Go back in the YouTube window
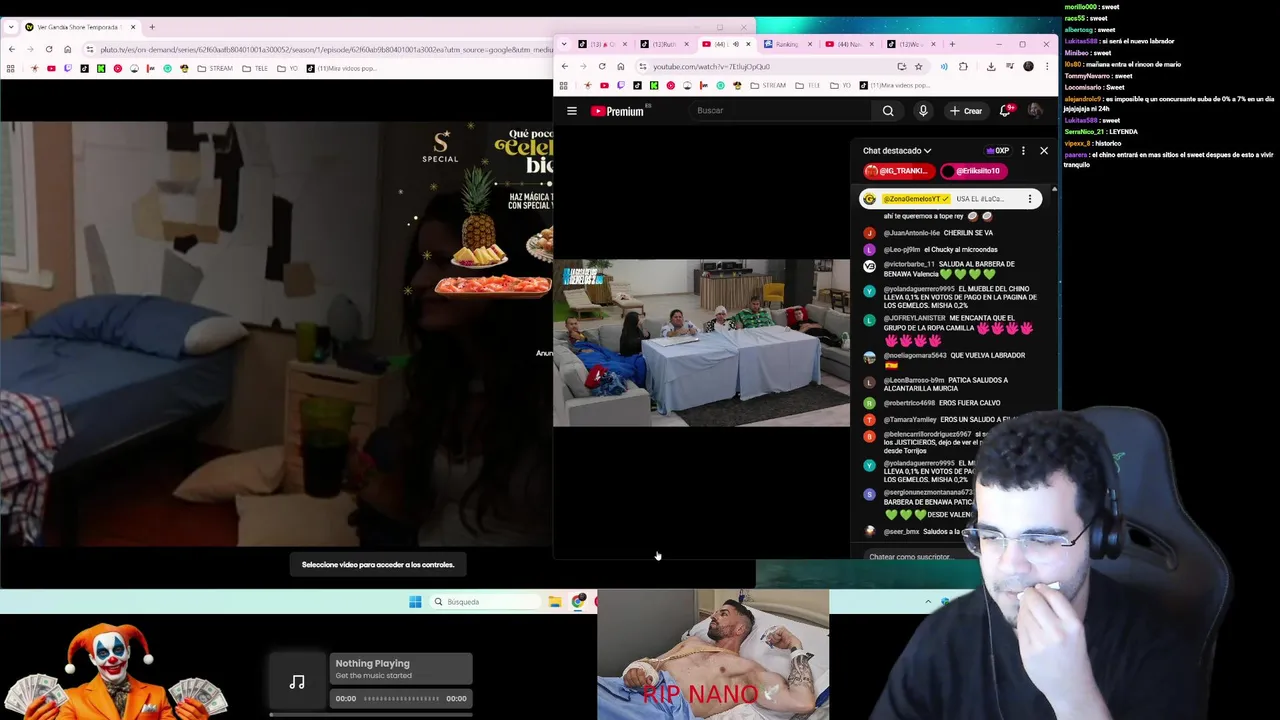 564,67
